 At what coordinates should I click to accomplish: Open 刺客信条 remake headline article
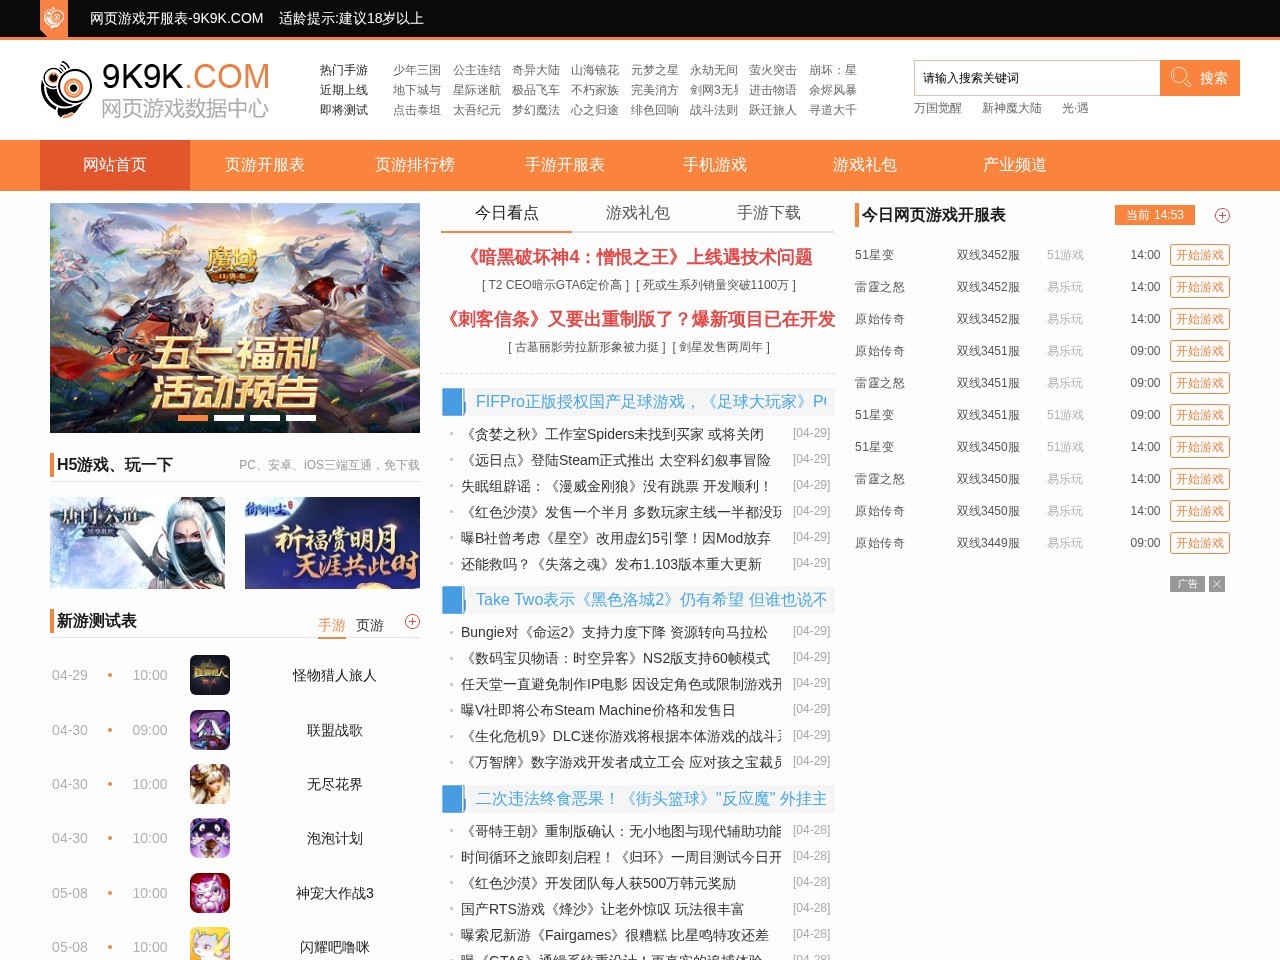pyautogui.click(x=640, y=319)
